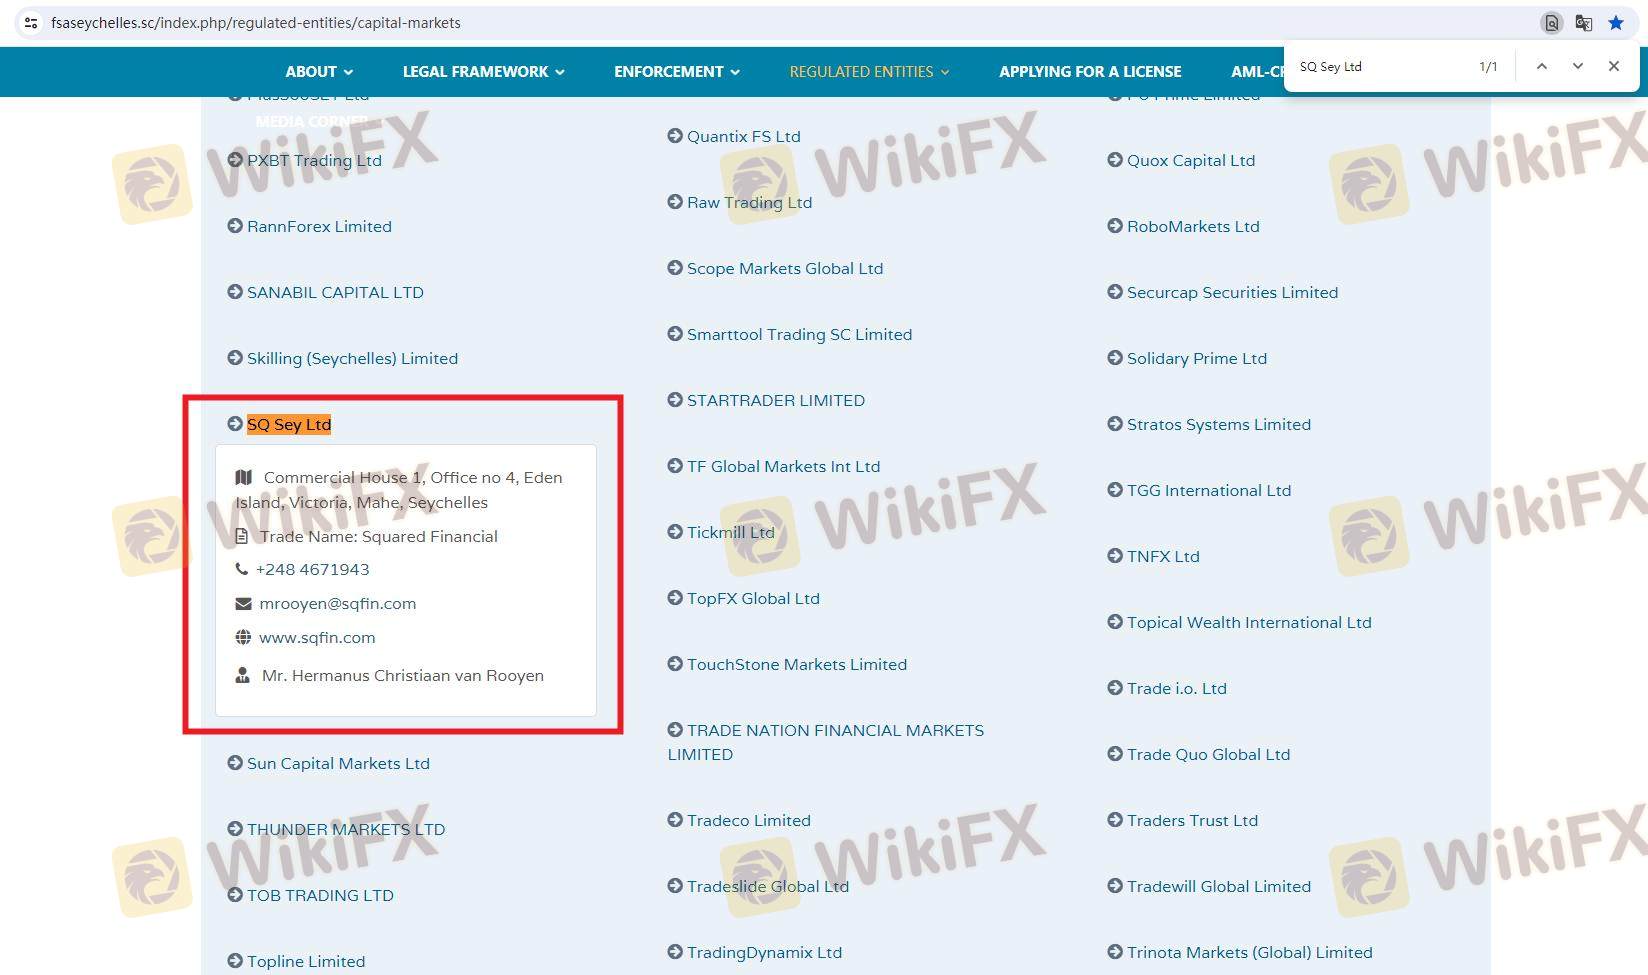Collapse the SQ Sey Ltd entry
The height and width of the screenshot is (975, 1648).
tap(288, 424)
